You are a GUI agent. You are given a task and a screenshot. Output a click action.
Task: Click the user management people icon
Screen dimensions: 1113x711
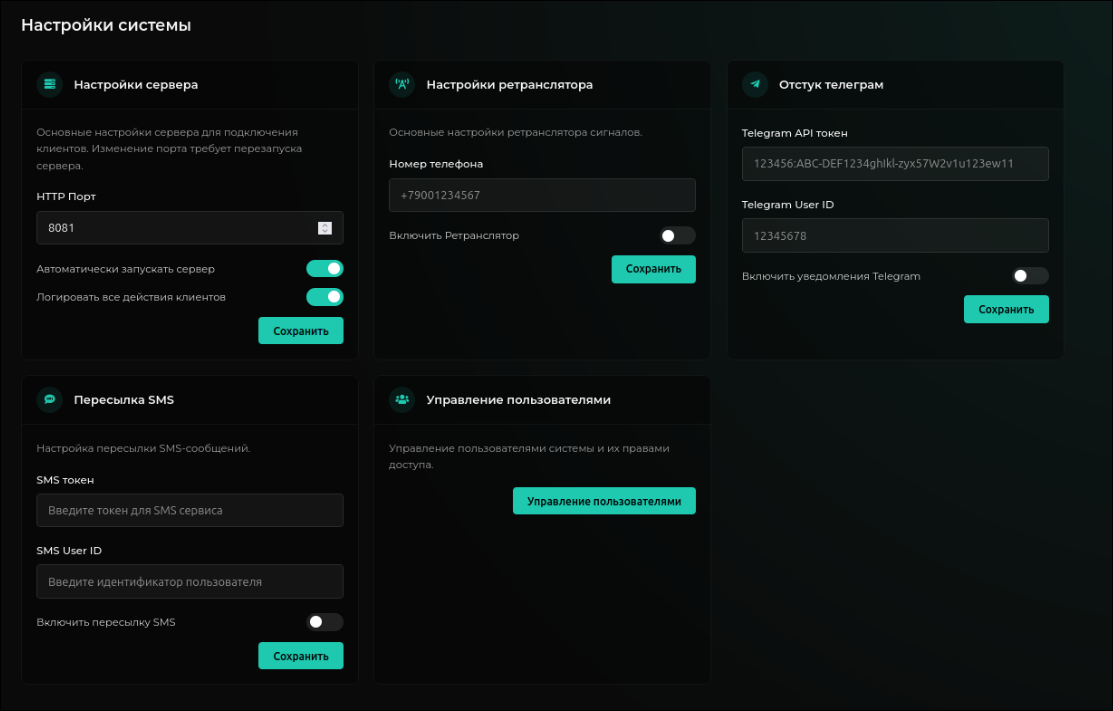(x=402, y=399)
